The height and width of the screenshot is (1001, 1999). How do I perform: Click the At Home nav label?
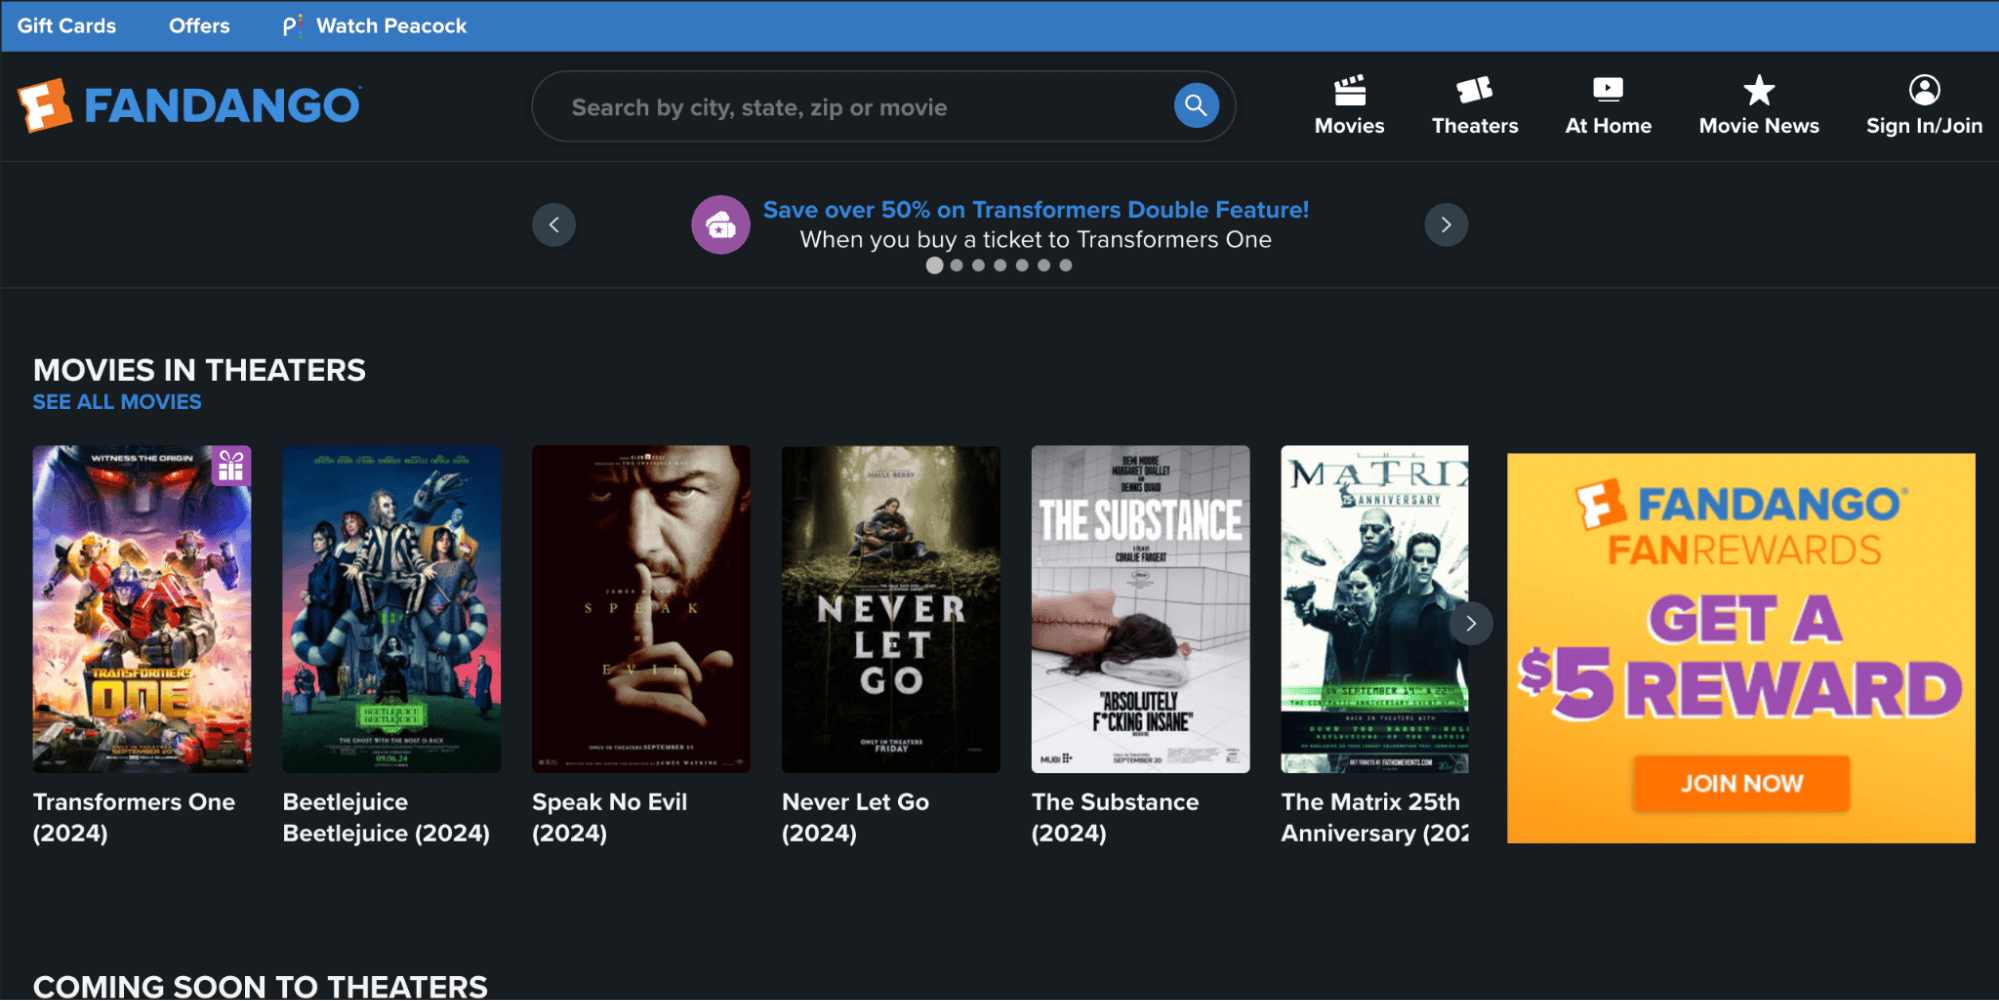pos(1608,126)
